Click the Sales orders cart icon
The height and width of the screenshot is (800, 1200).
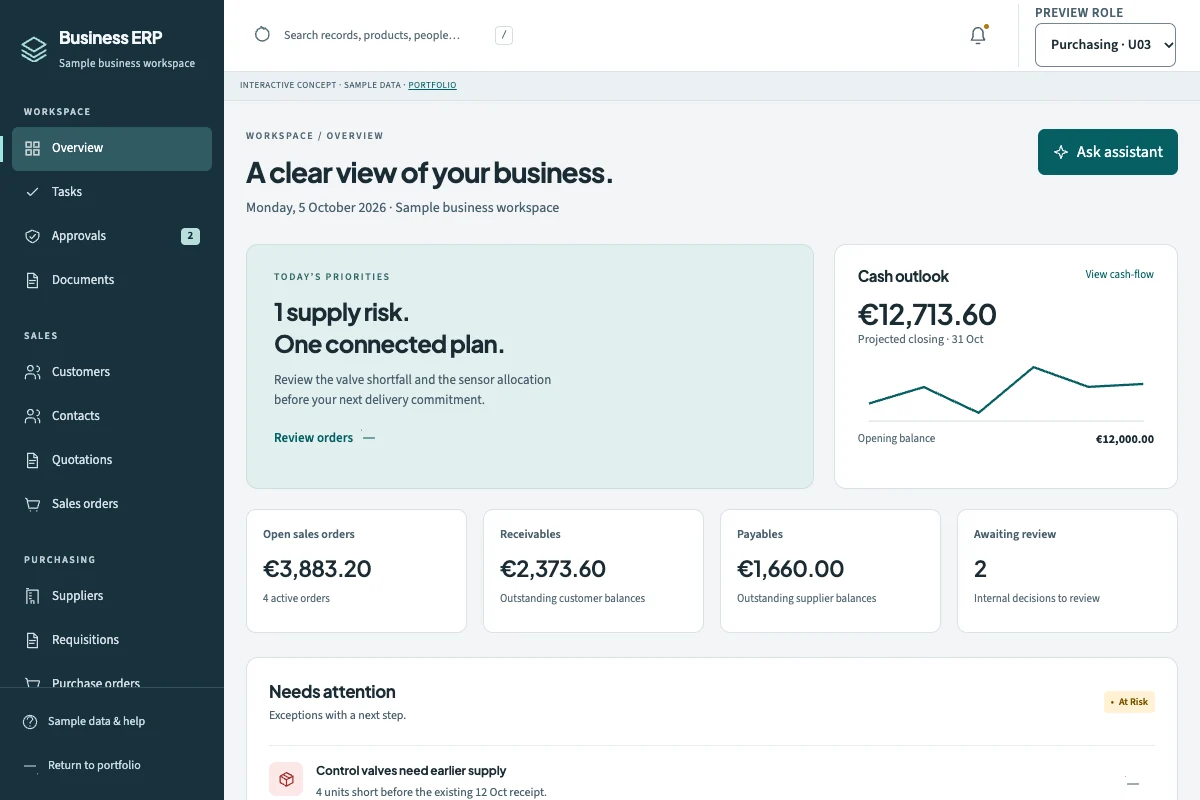(33, 504)
